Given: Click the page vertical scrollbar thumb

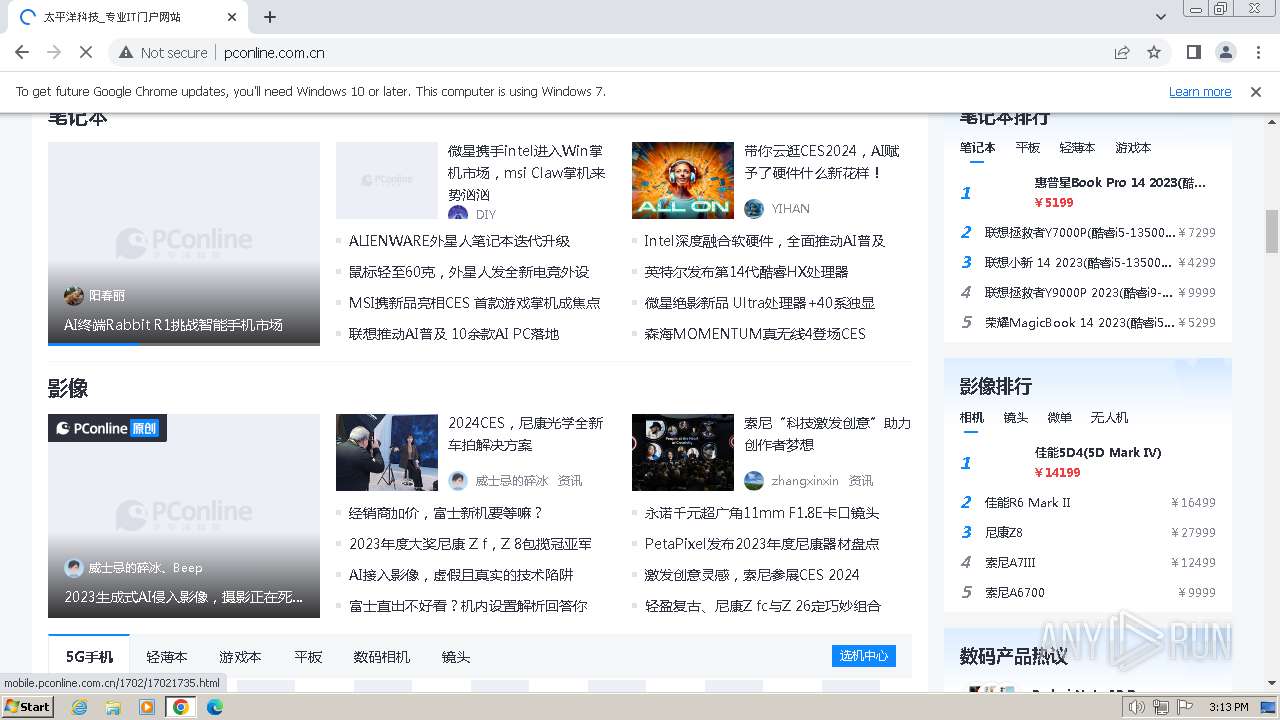Looking at the screenshot, I should [x=1271, y=231].
